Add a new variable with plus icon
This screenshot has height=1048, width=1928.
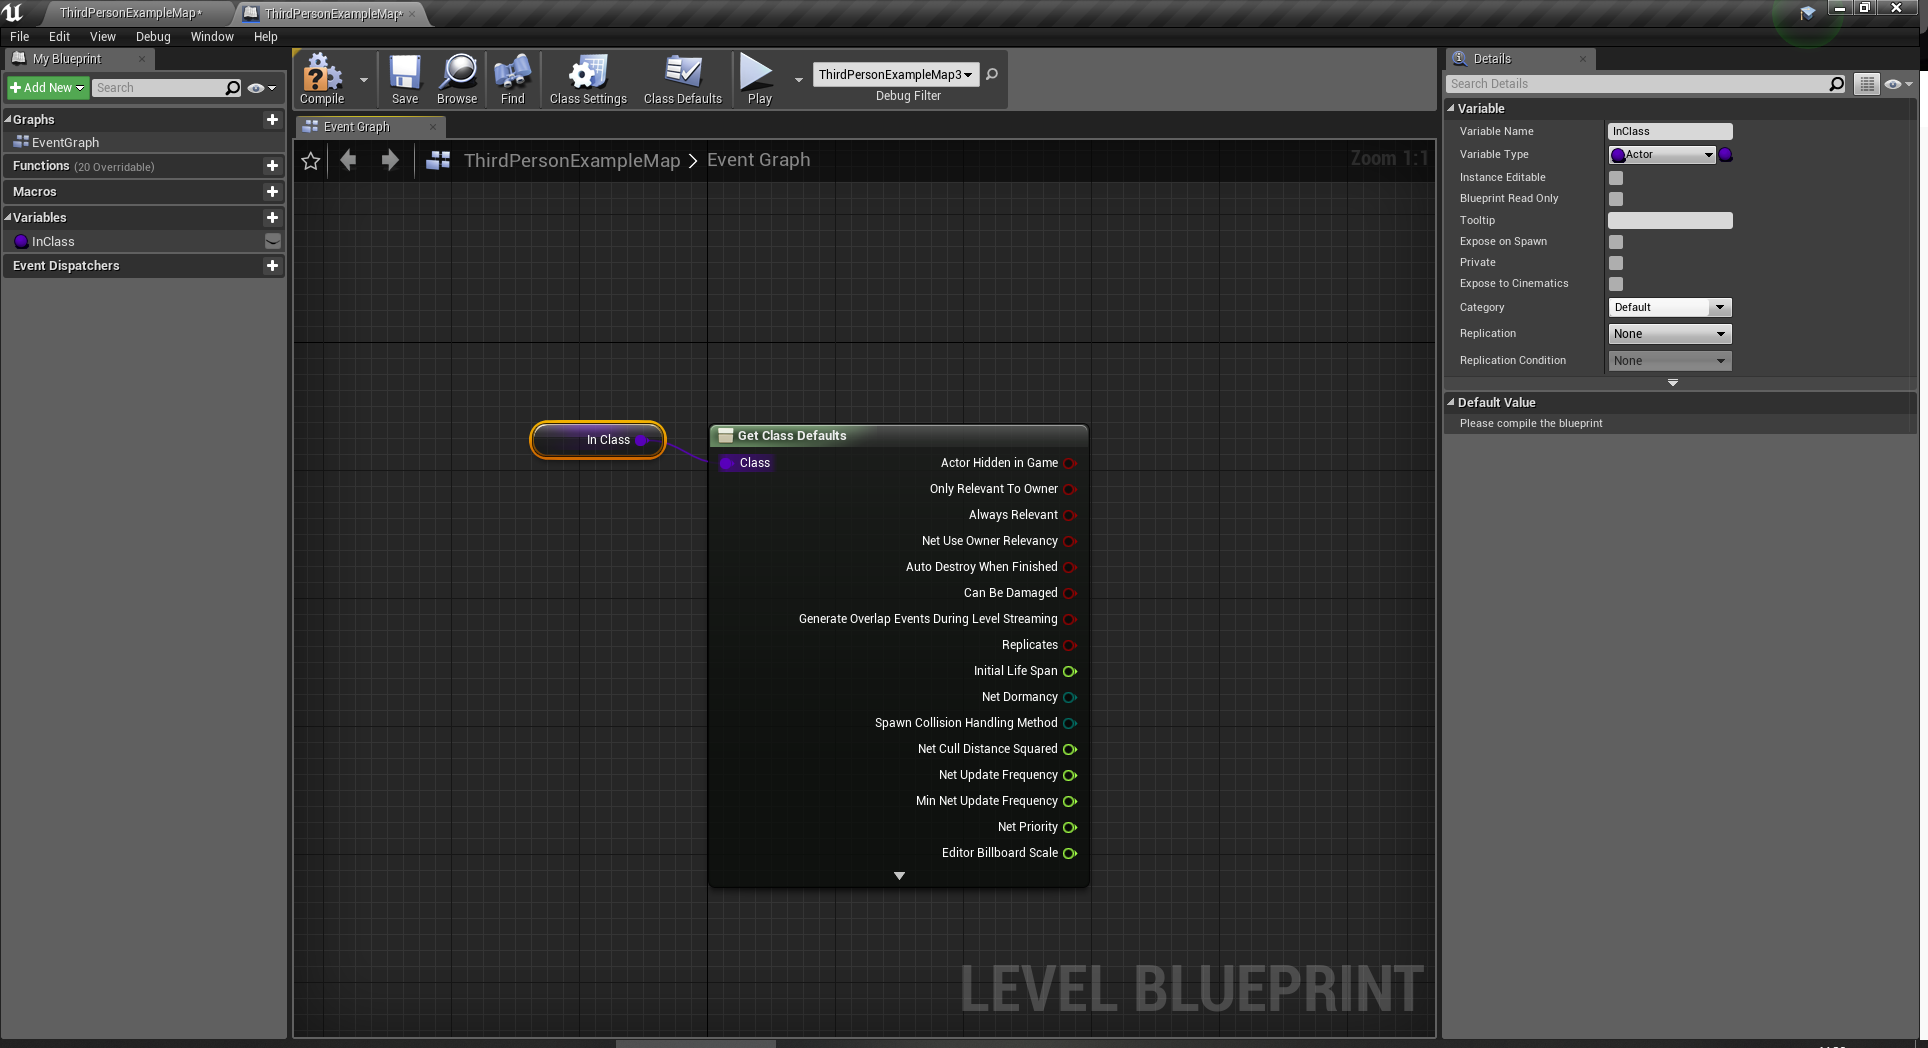[x=272, y=217]
